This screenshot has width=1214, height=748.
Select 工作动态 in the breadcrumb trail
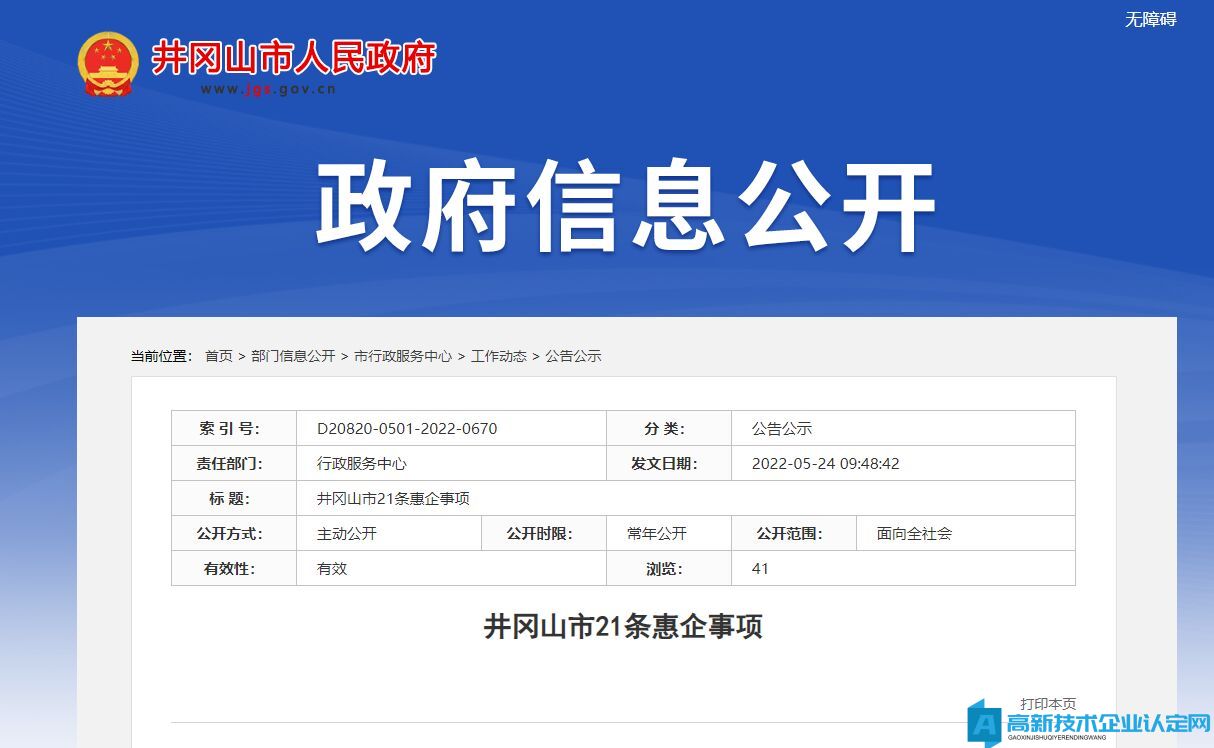499,356
